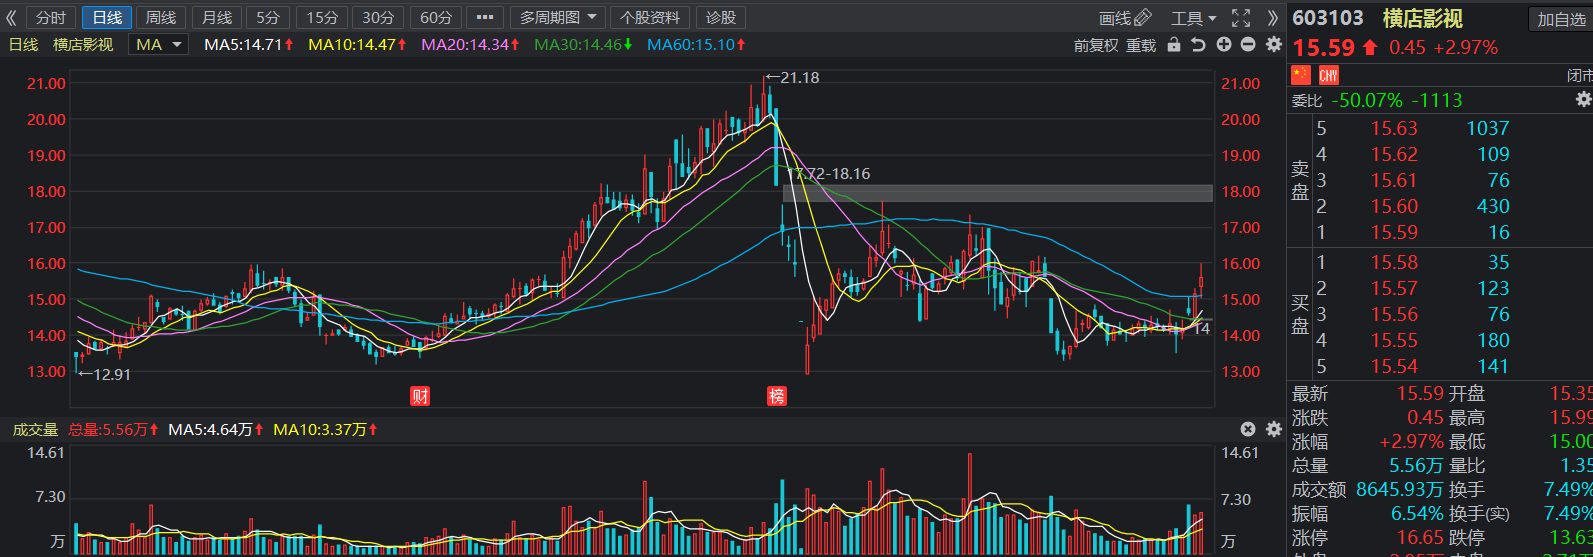Click buy level 5 price 15.54
This screenshot has height=557, width=1593.
pos(1394,366)
